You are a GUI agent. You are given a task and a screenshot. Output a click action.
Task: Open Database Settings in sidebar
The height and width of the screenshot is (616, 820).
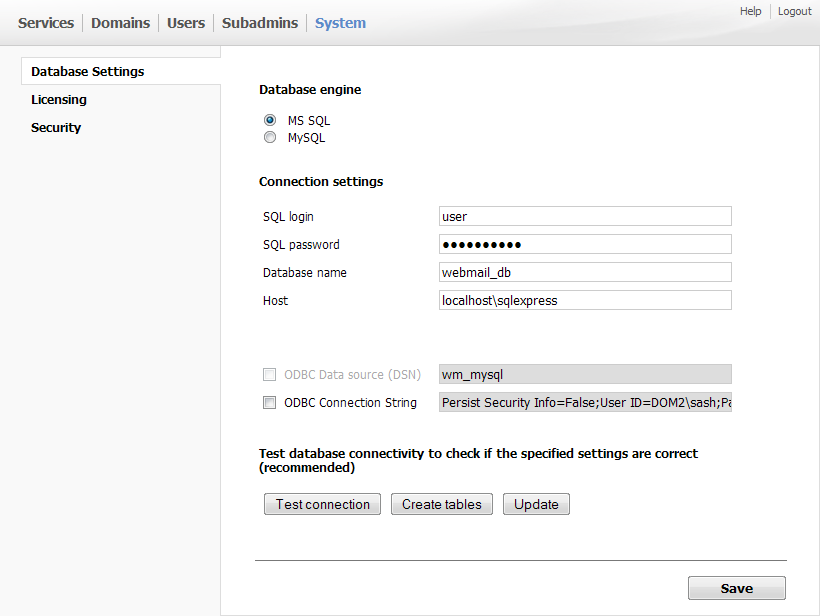click(88, 72)
